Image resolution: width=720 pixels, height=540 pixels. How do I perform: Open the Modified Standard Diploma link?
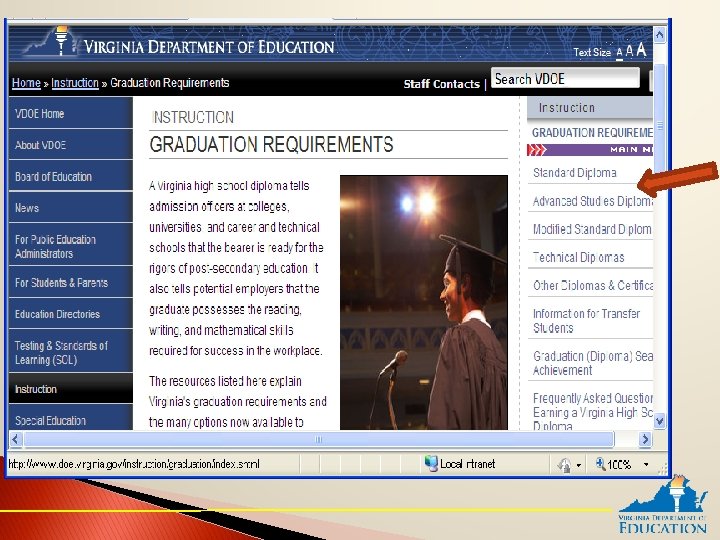[x=592, y=229]
